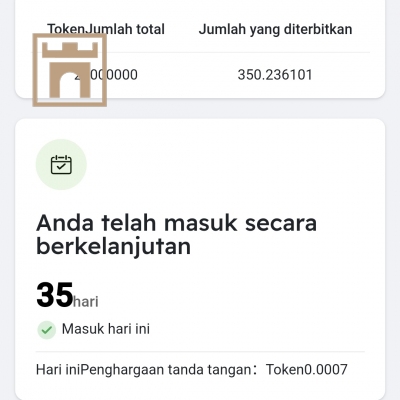The width and height of the screenshot is (400, 400).
Task: Tap the word berkelanjutan in the heading
Action: pos(113,247)
